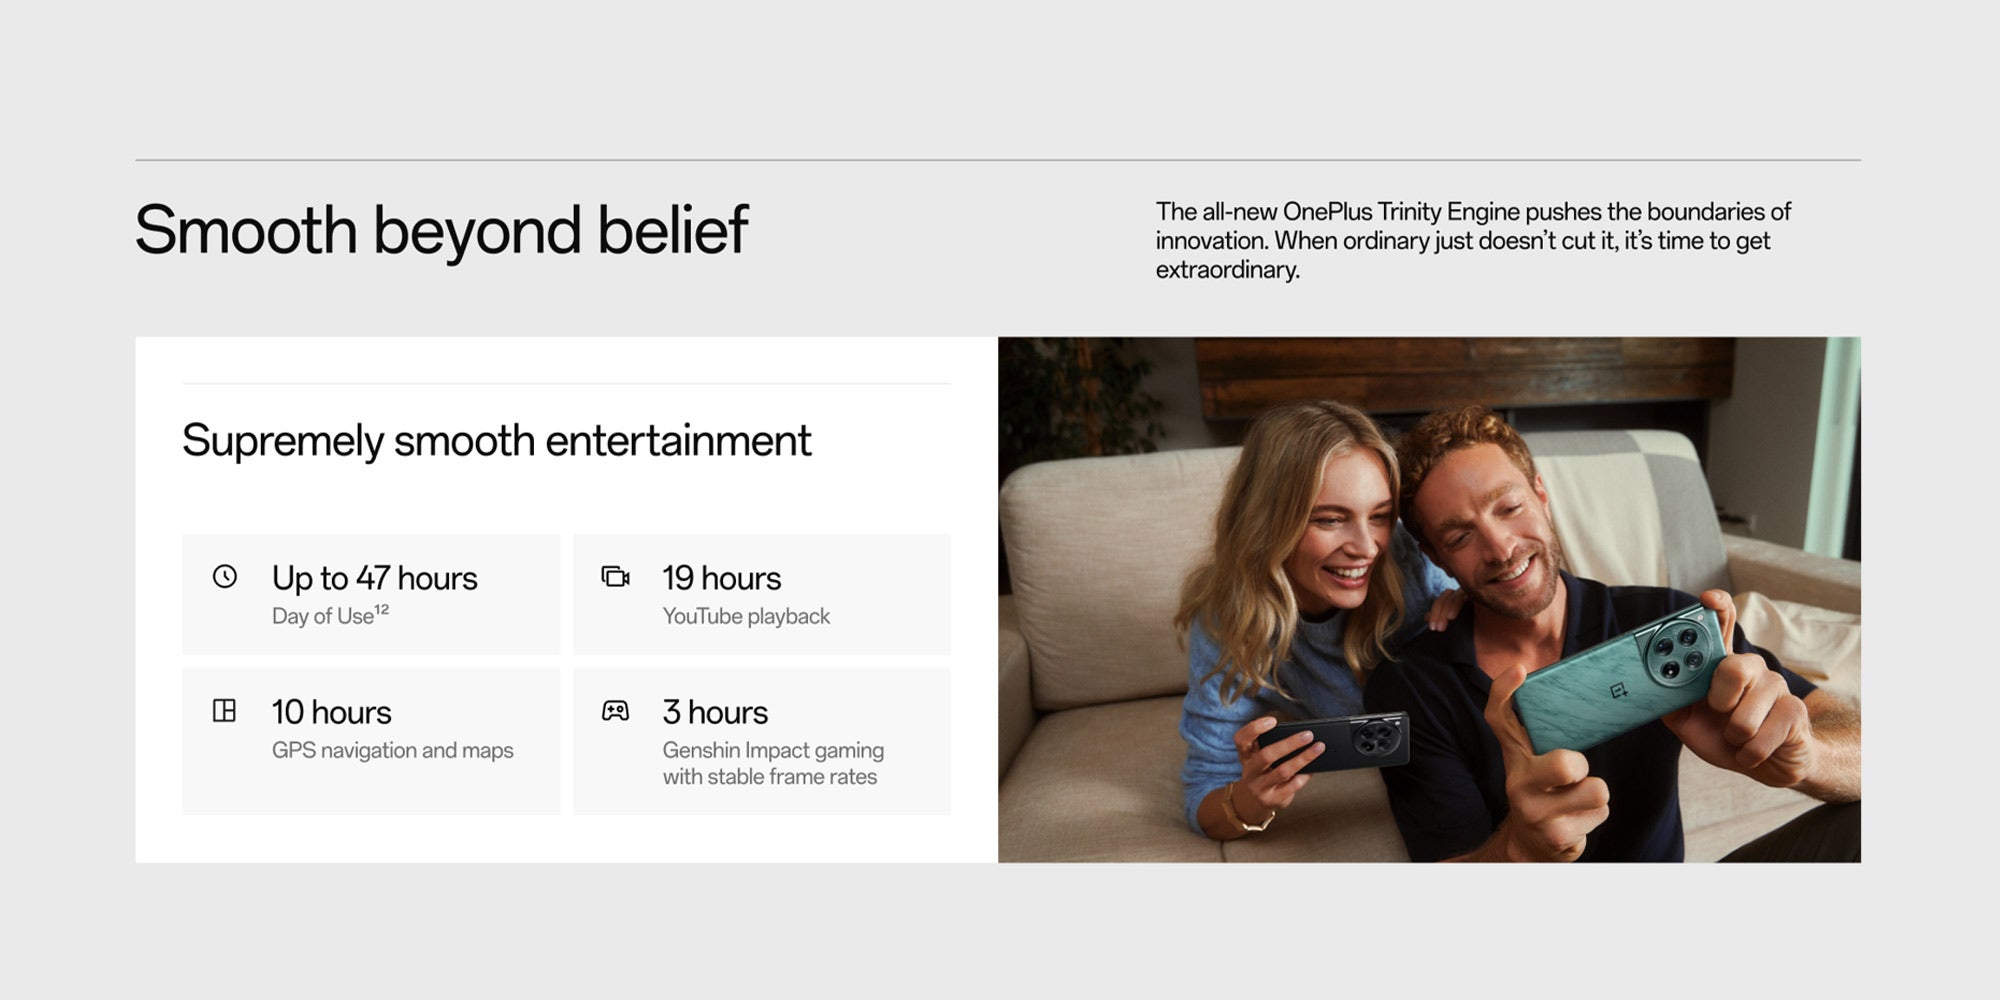Click the camera module on the green phone
This screenshot has width=2000, height=1000.
point(1683,650)
